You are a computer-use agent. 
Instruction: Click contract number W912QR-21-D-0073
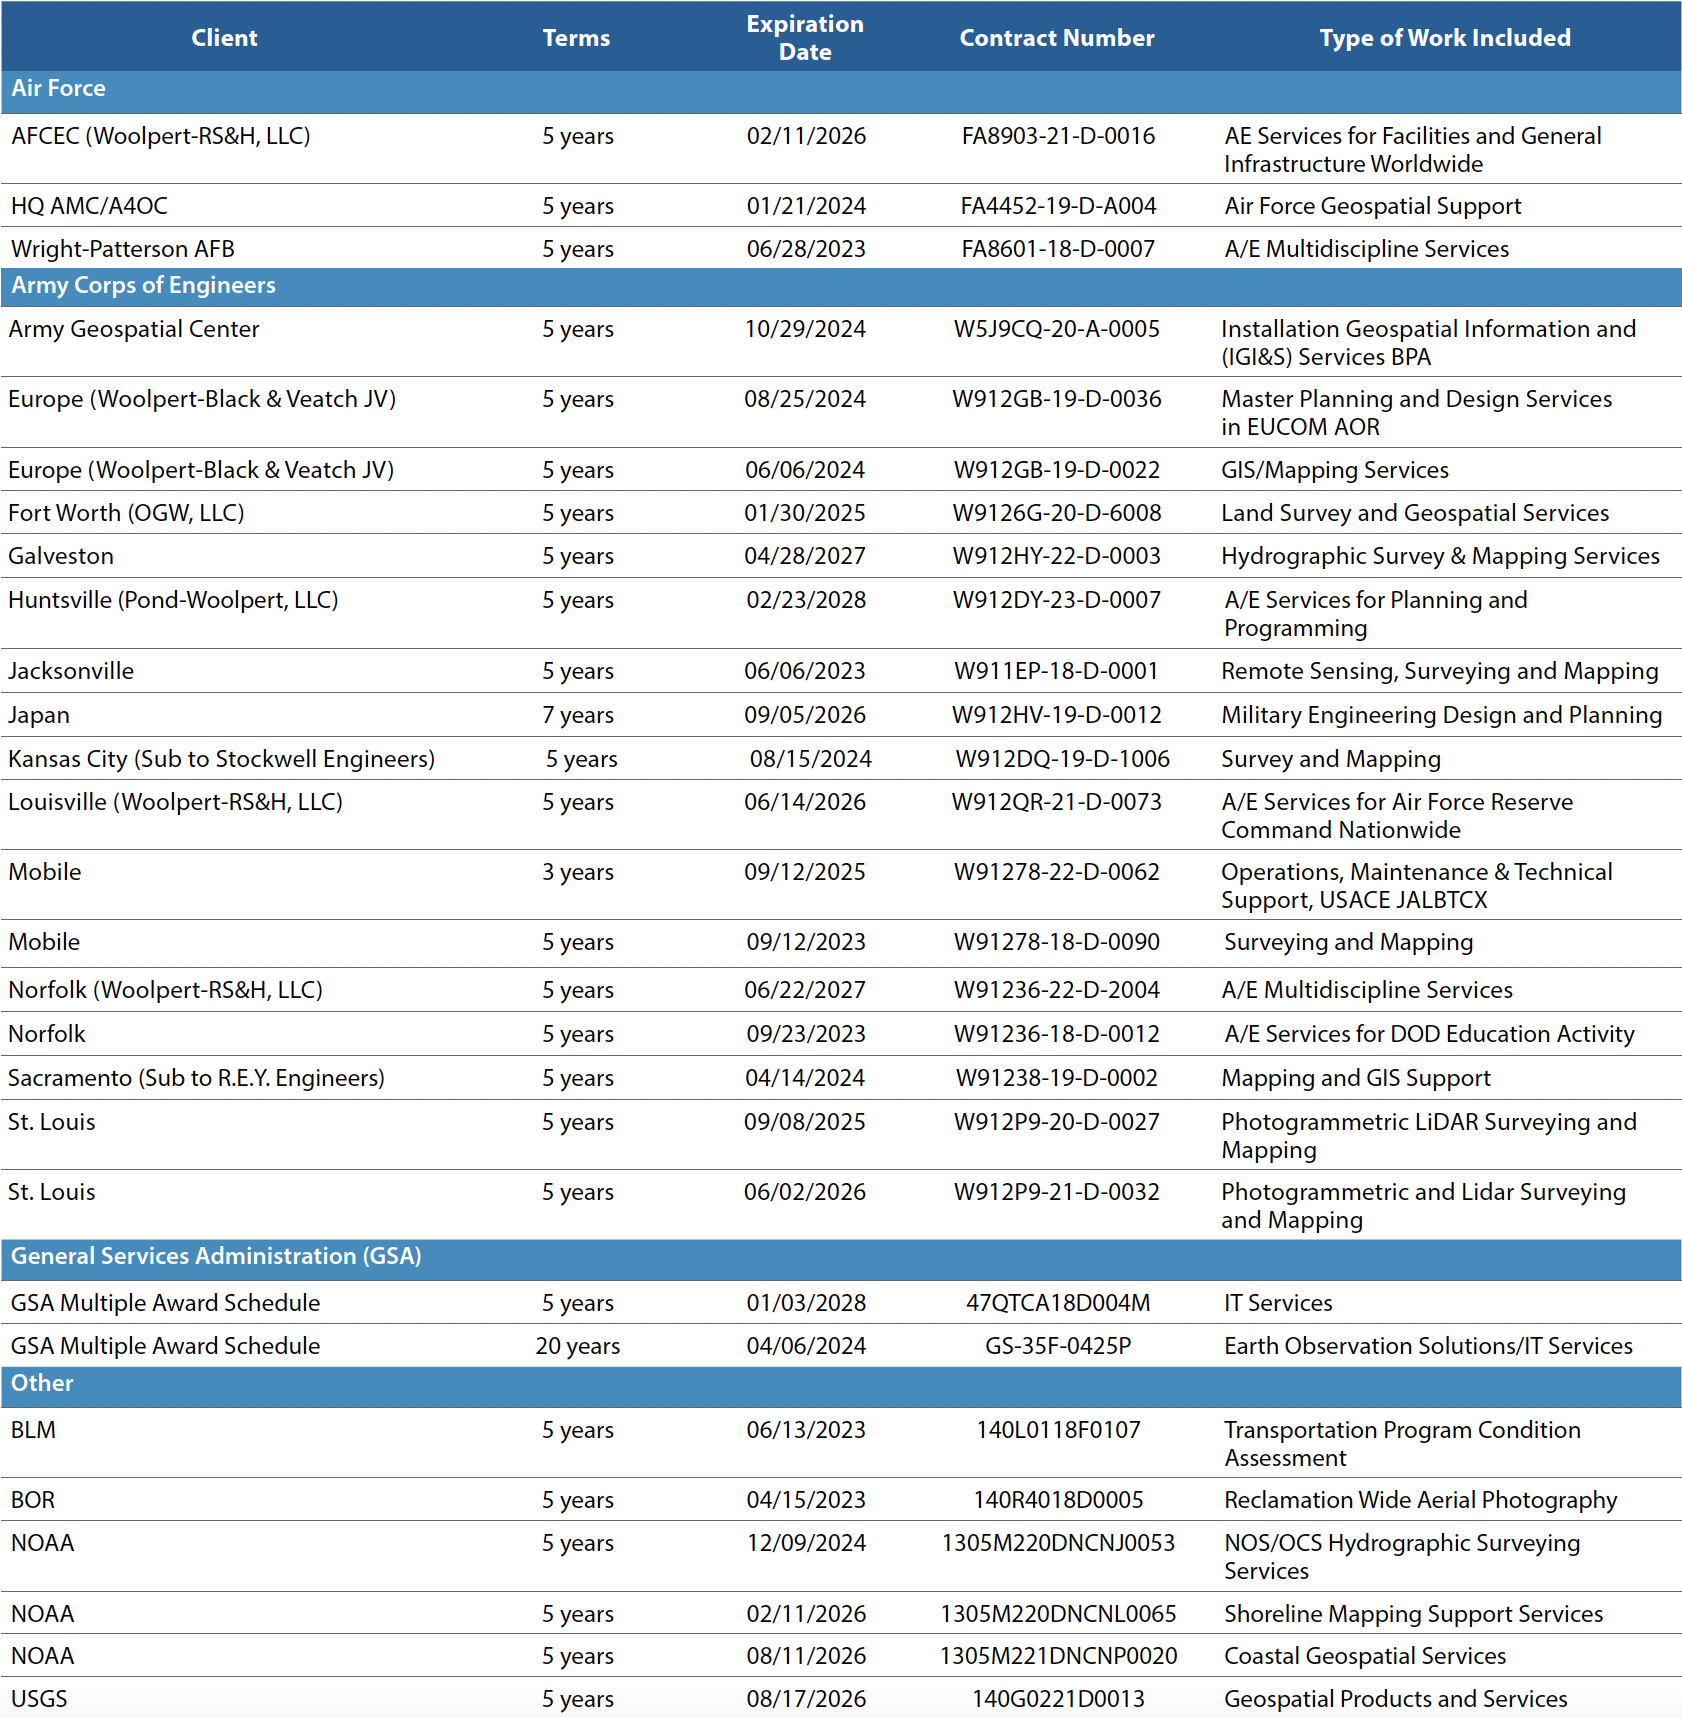(1057, 802)
